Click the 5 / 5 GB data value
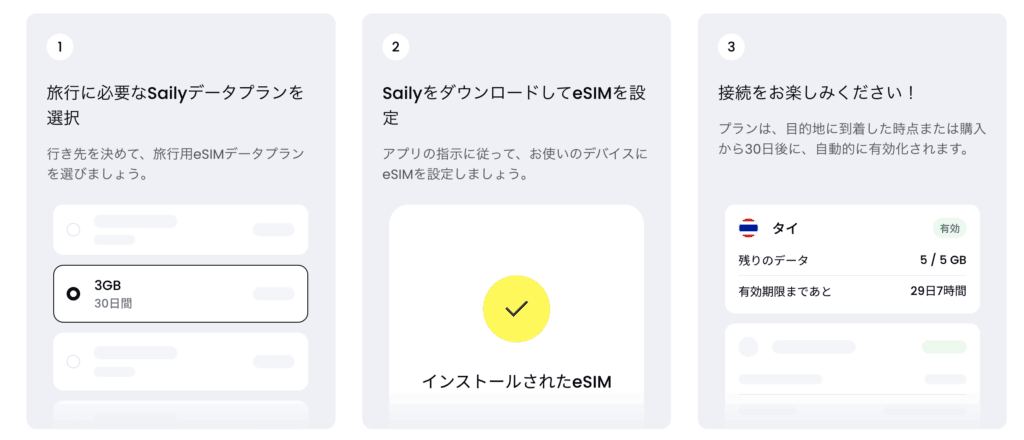1024x440 pixels. [941, 260]
